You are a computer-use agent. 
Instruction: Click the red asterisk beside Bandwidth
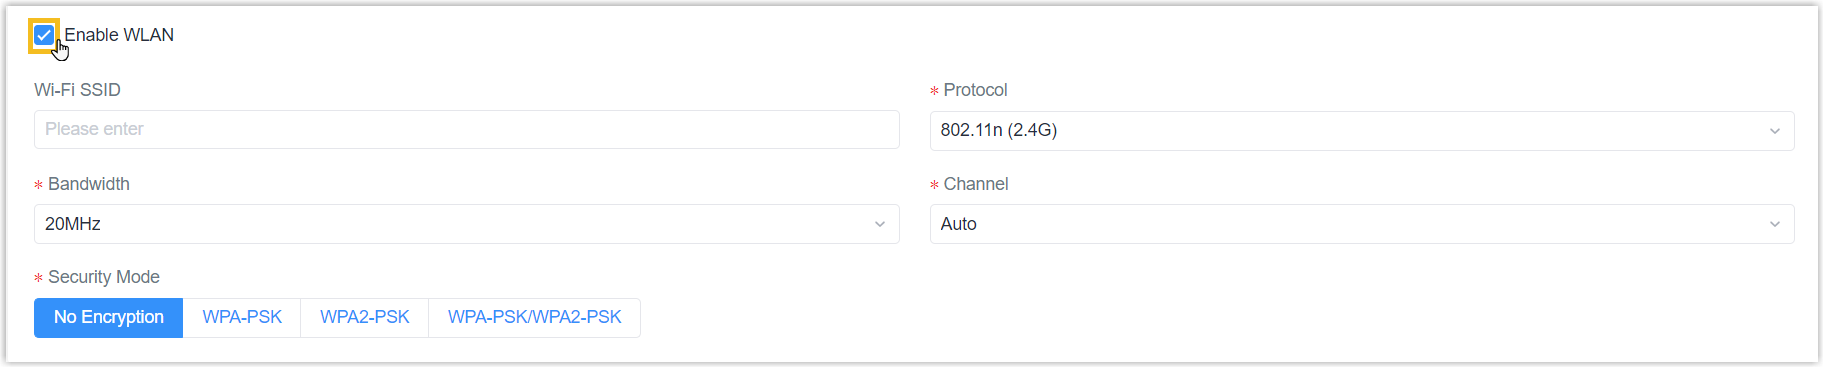point(38,185)
